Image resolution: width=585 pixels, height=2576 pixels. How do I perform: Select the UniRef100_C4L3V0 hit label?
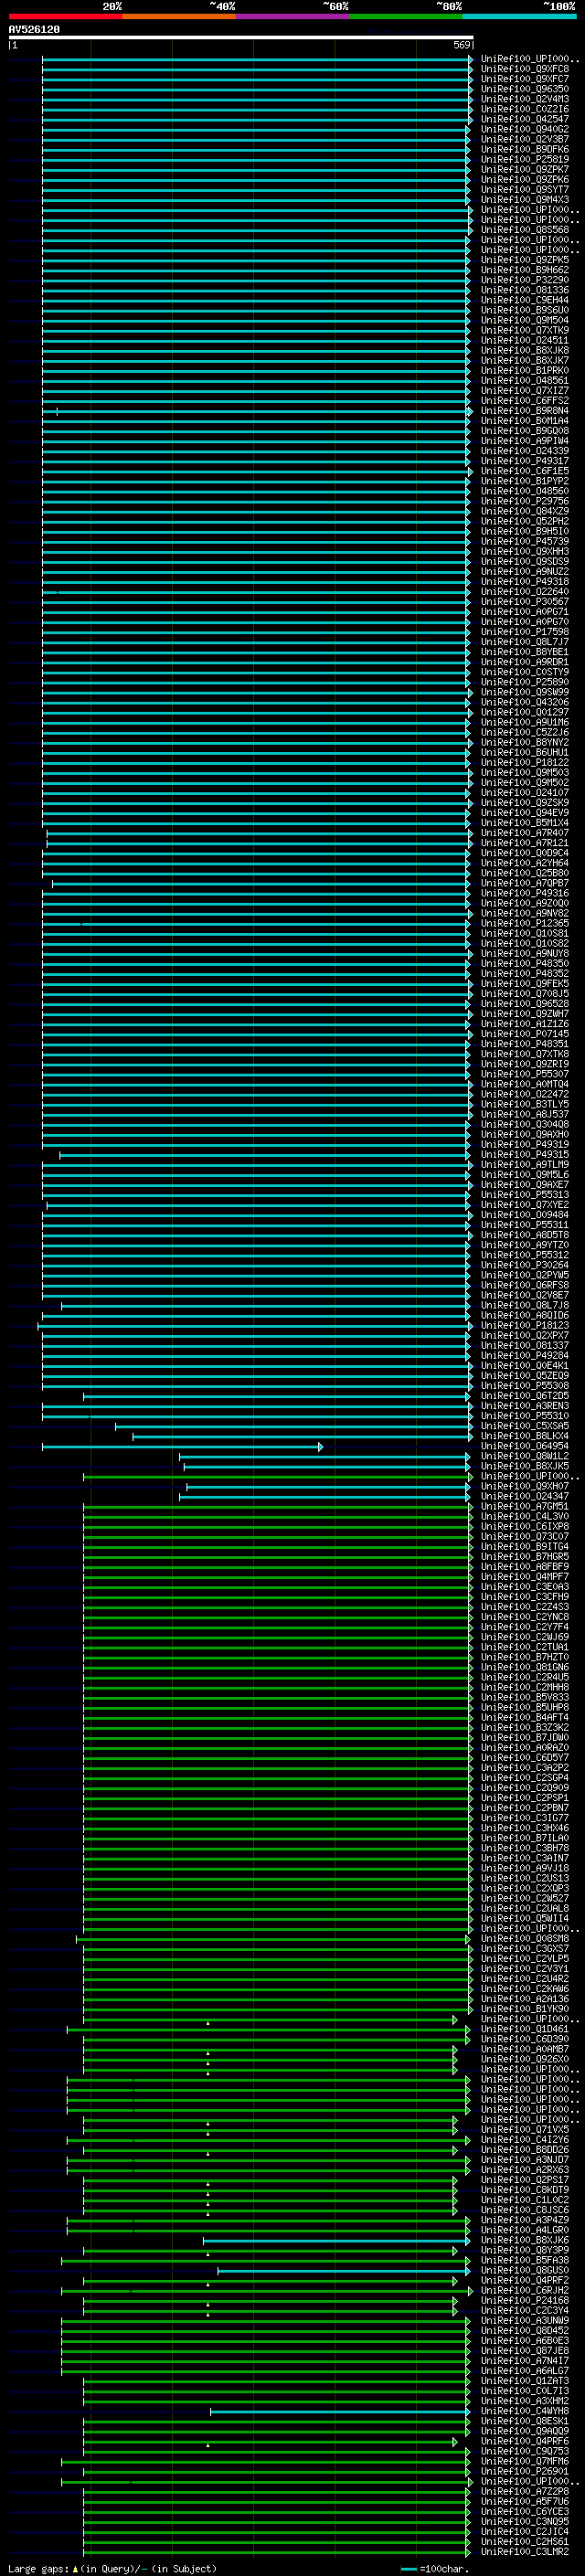(x=525, y=1516)
